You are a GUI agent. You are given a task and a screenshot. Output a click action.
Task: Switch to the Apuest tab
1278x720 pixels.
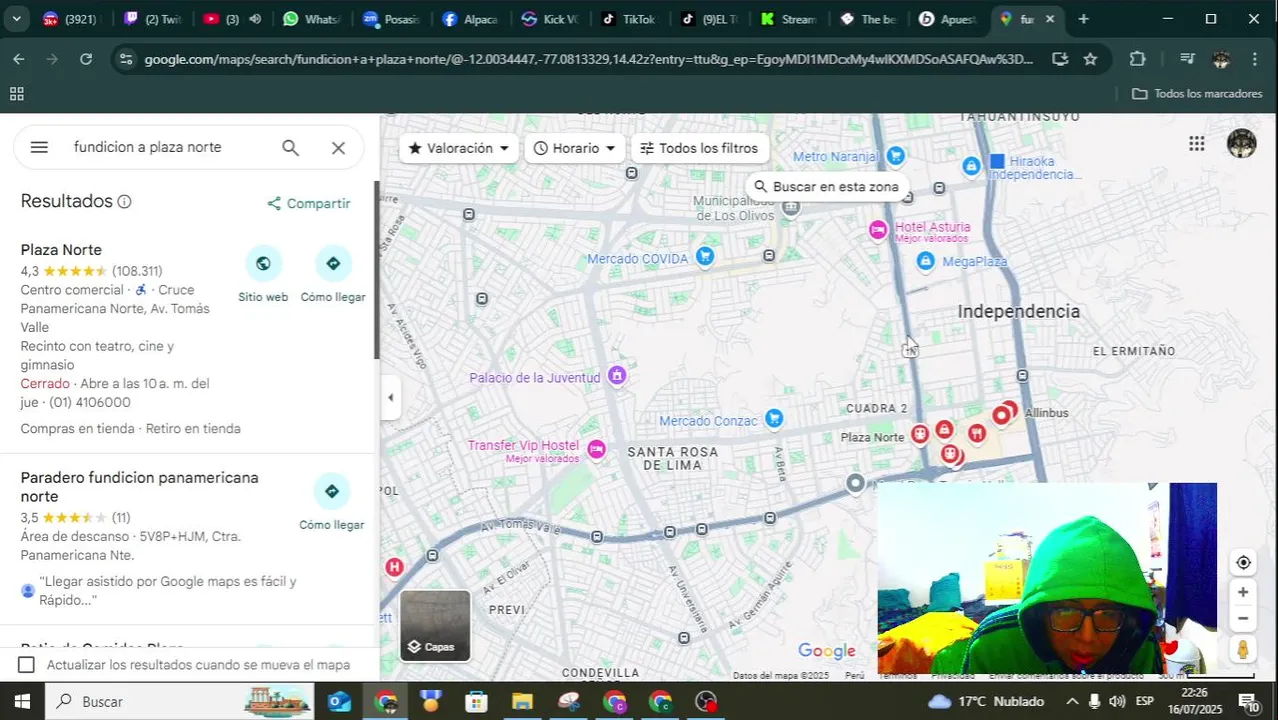[947, 19]
